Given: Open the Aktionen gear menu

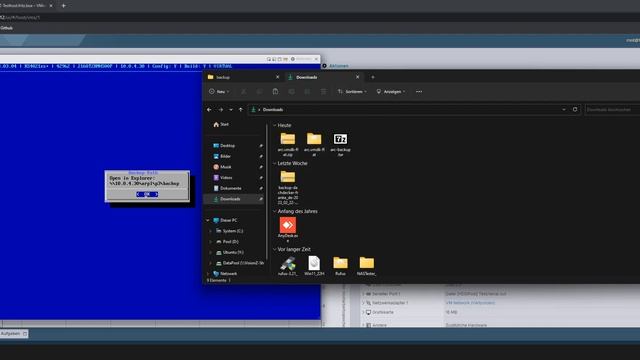Looking at the screenshot, I should tap(336, 66).
